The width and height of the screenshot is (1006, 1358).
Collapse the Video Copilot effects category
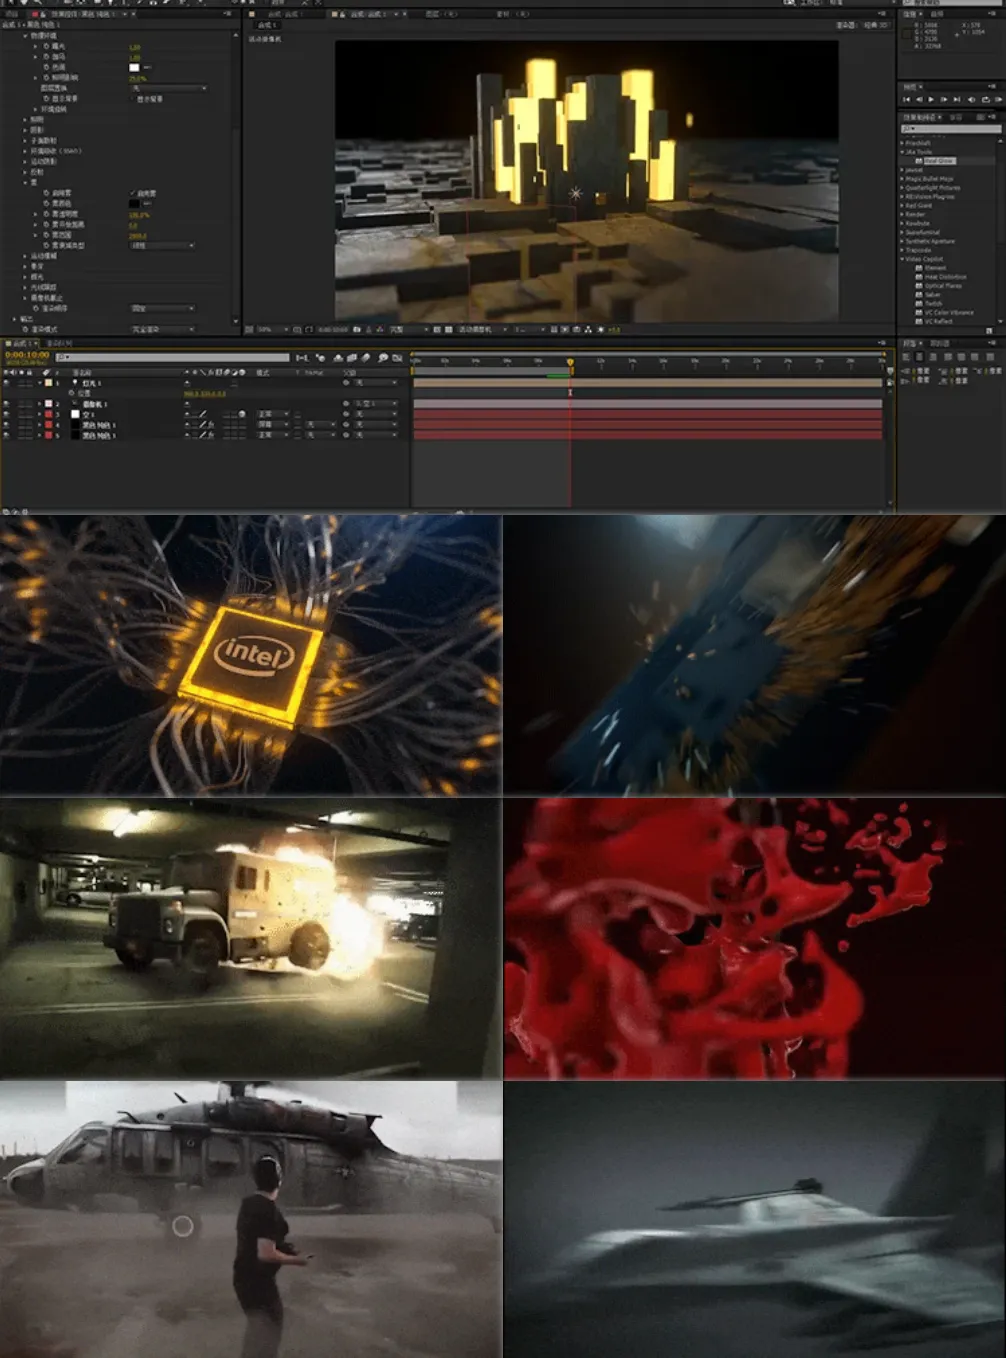point(902,259)
